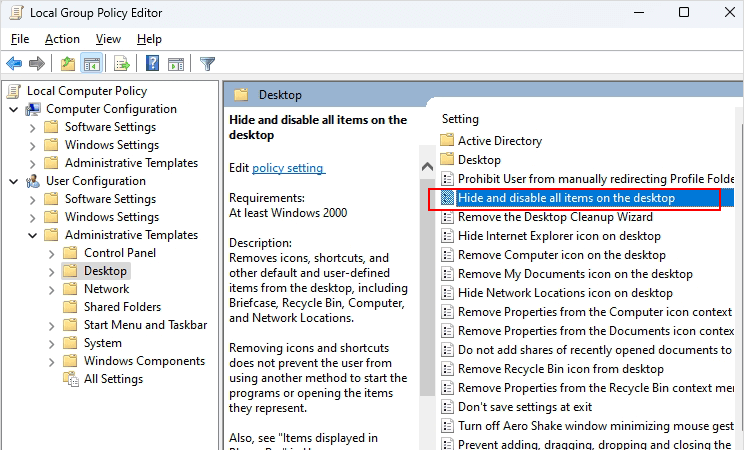Click the policy icon beside Remove the Desktop Cleanup Wizard

[x=447, y=217]
